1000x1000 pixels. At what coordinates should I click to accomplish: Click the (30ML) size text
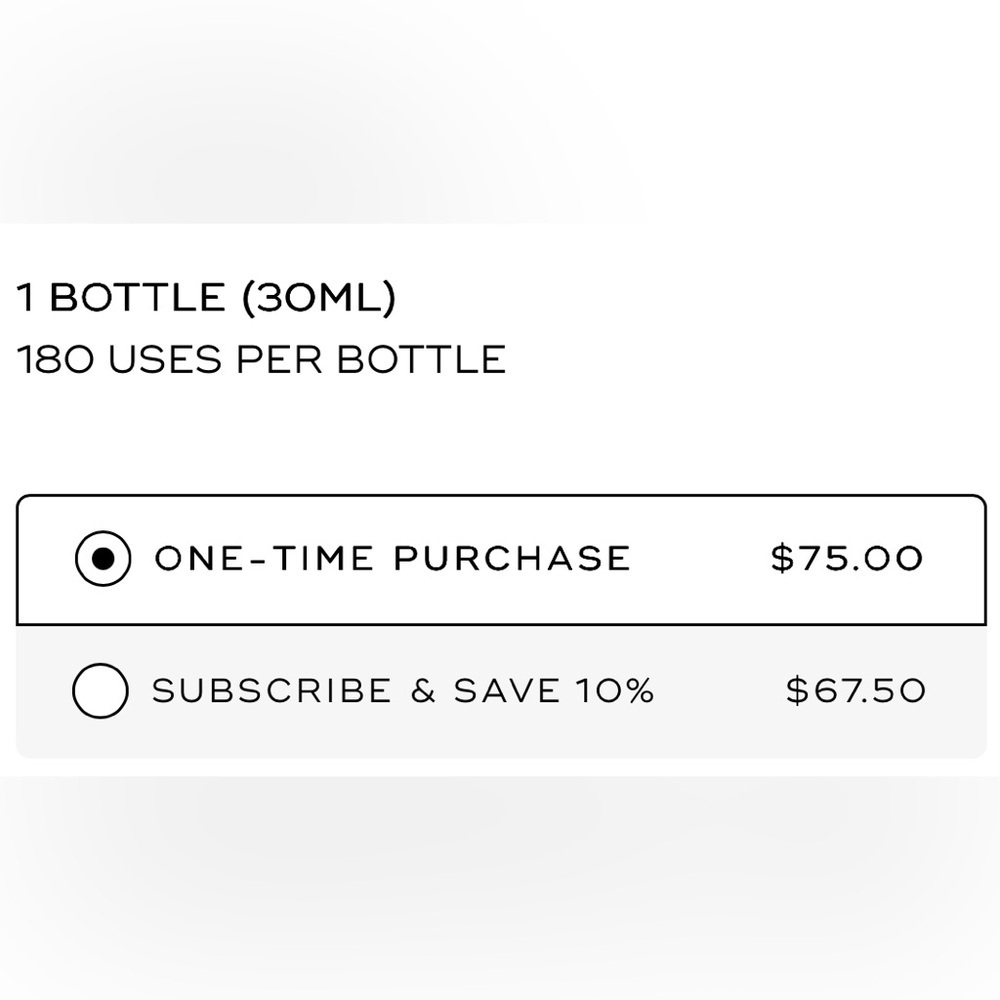(319, 297)
